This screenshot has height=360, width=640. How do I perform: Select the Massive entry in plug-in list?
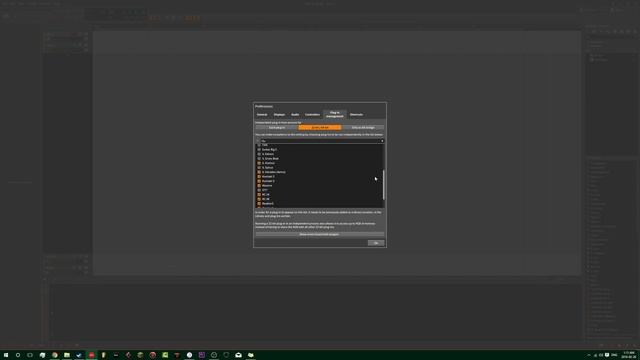[x=267, y=186]
